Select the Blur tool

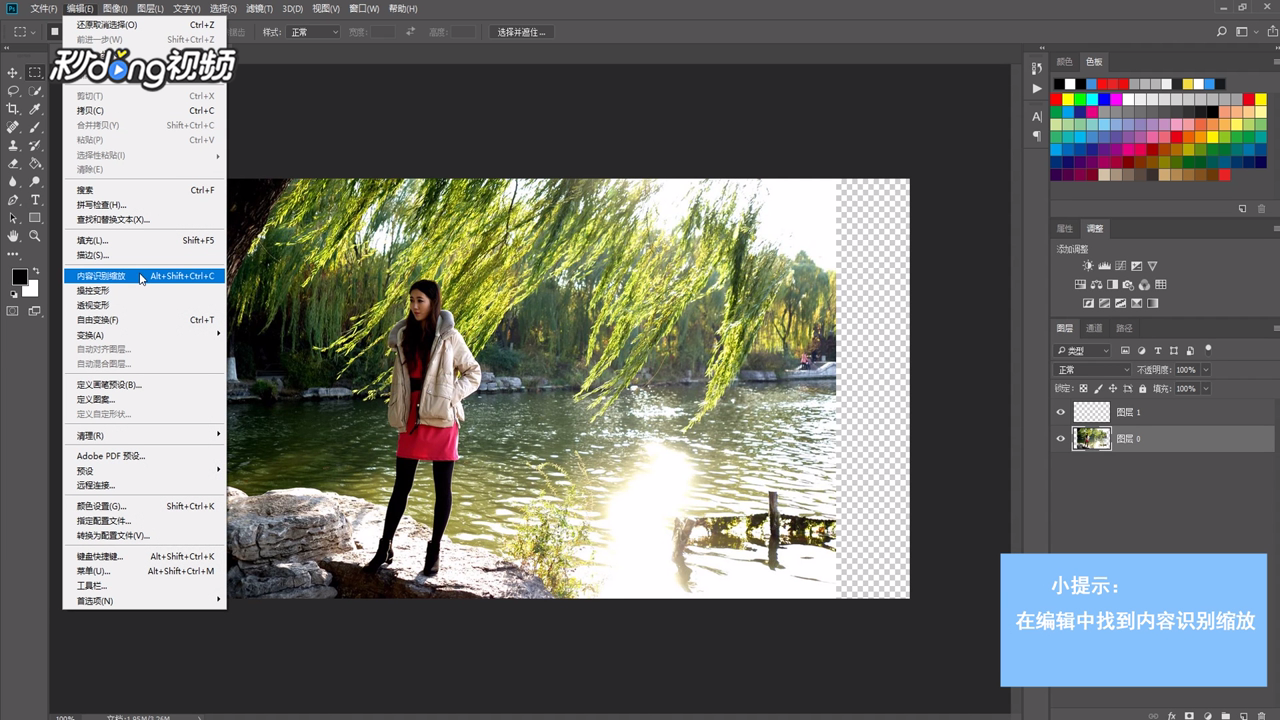pos(13,182)
